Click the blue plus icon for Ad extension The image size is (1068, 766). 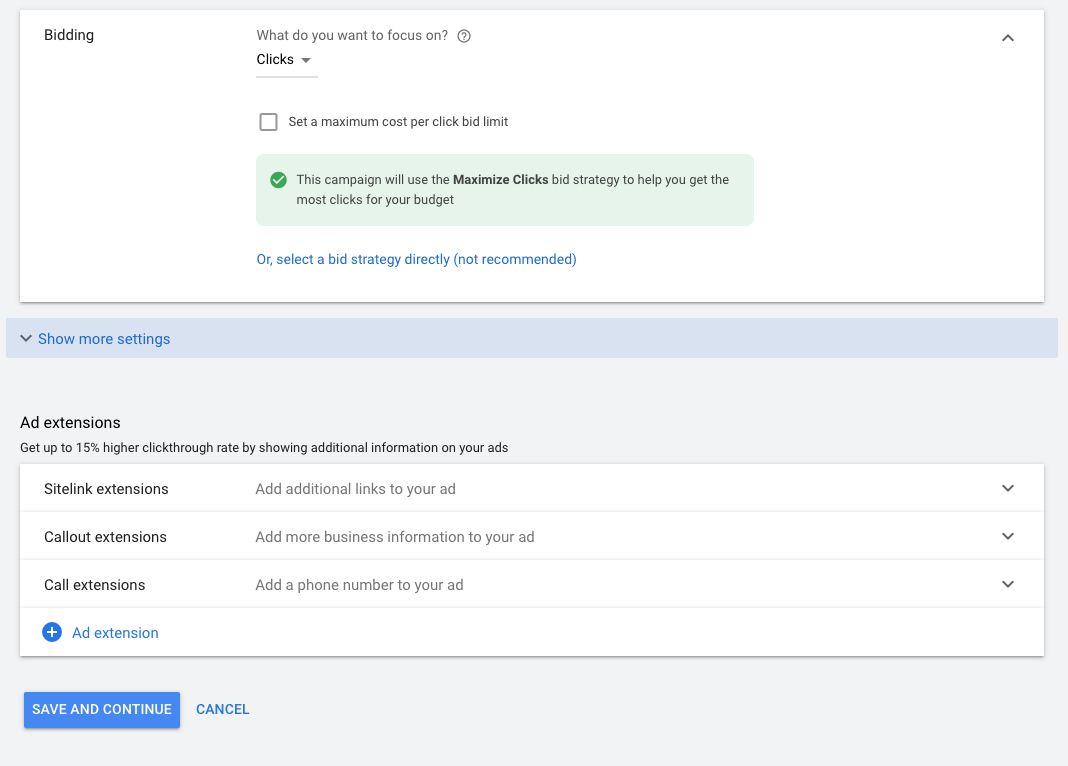coord(52,632)
